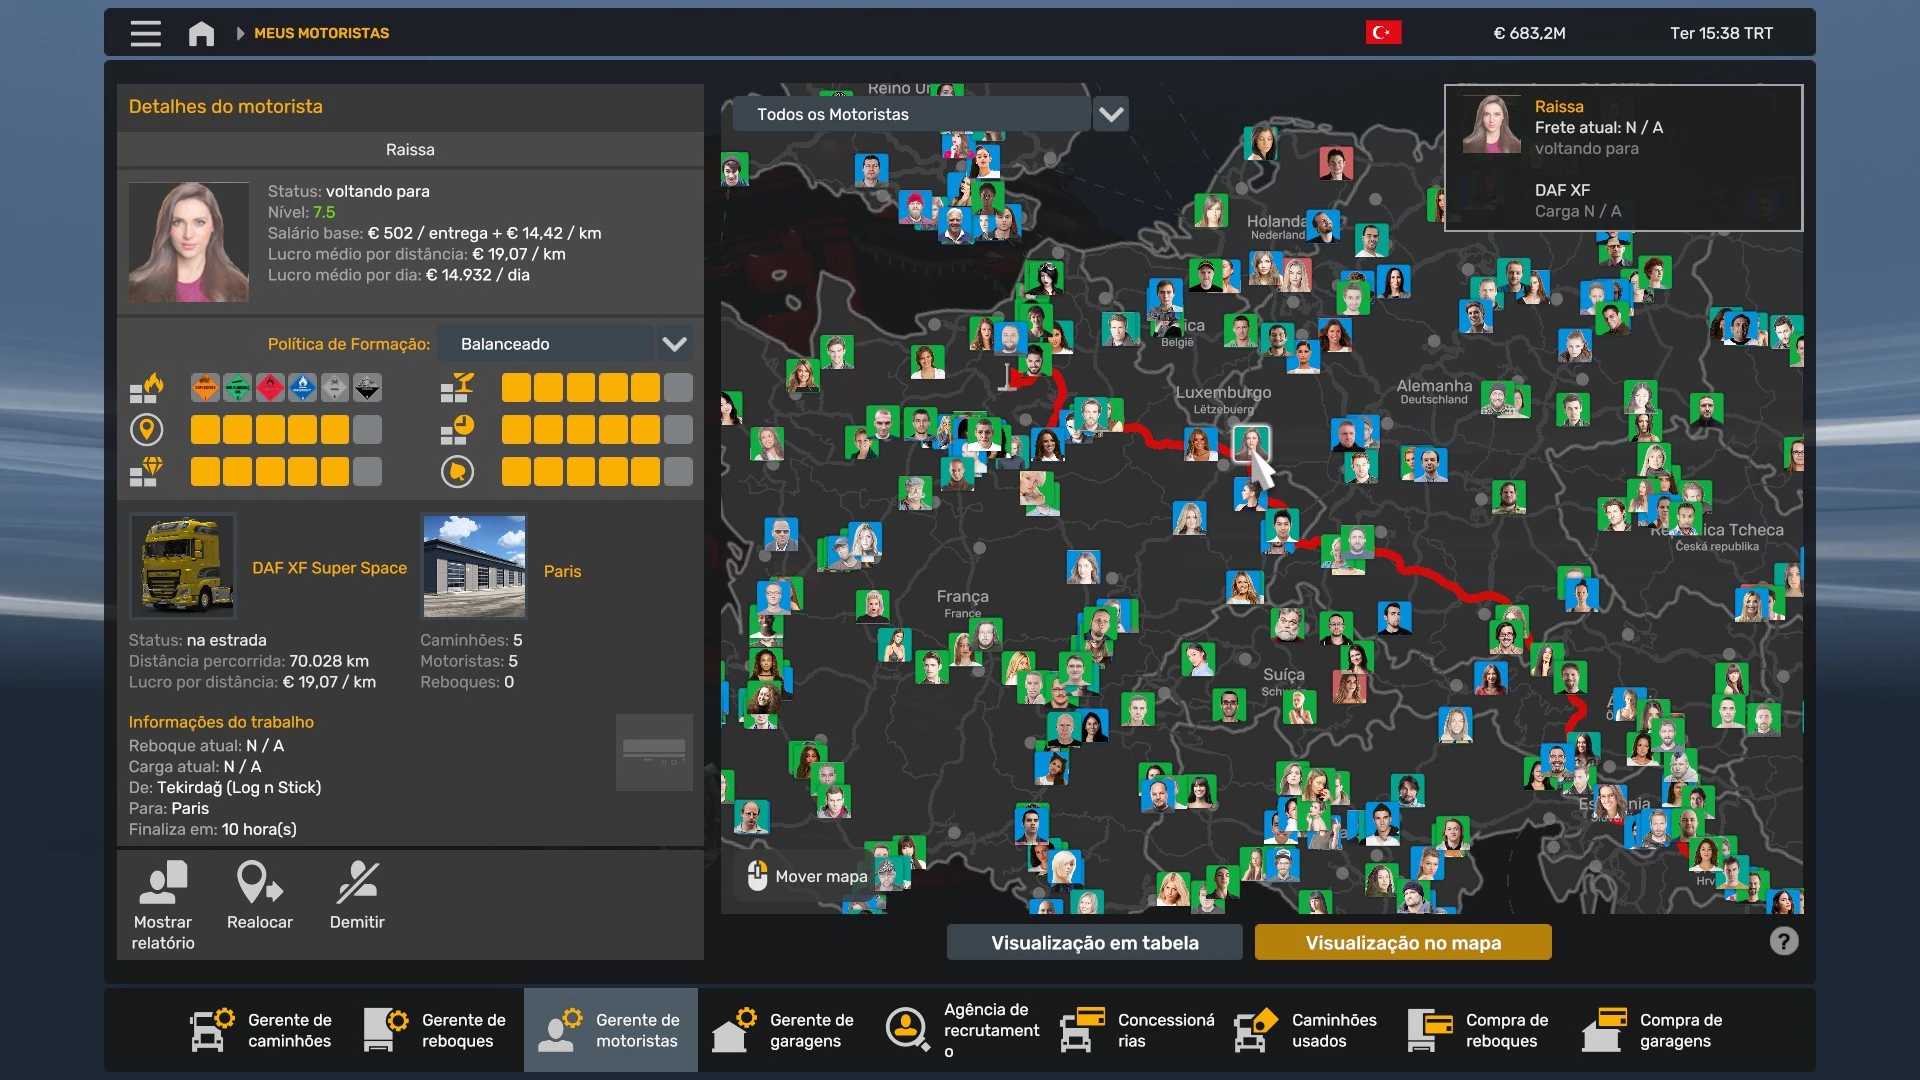Click the Turkey flag icon
This screenshot has height=1080, width=1920.
point(1383,33)
